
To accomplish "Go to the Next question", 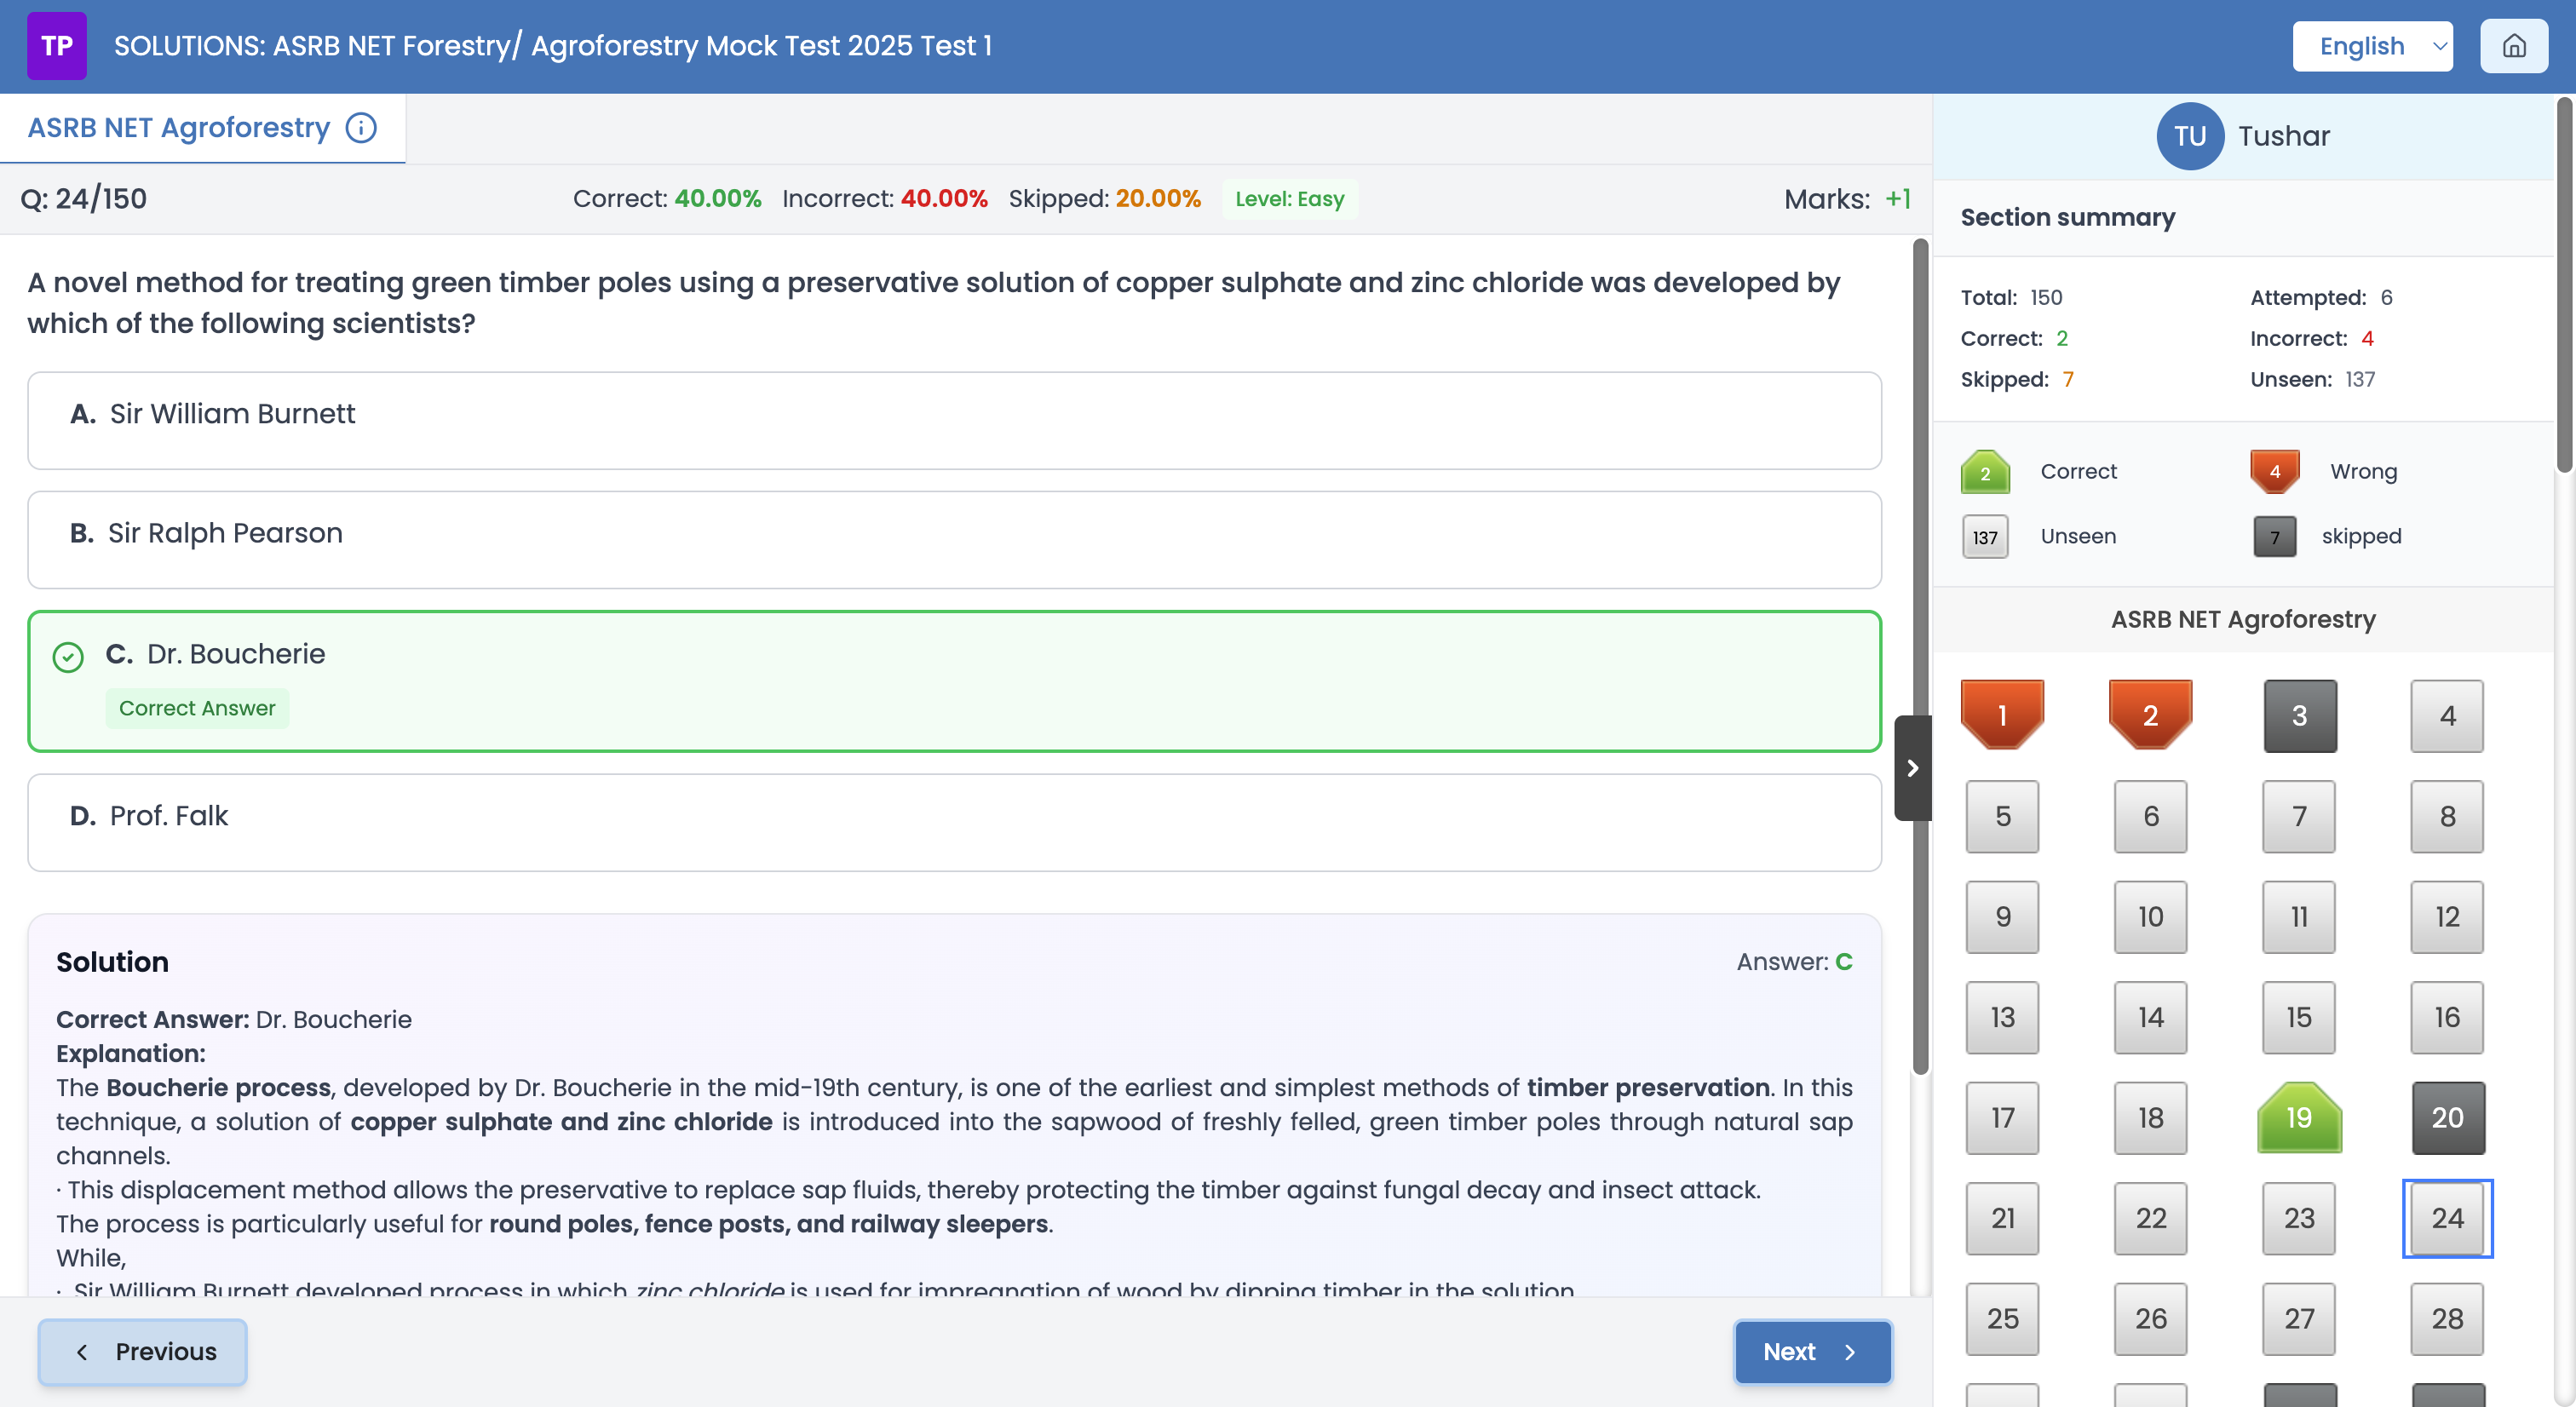I will point(1812,1351).
